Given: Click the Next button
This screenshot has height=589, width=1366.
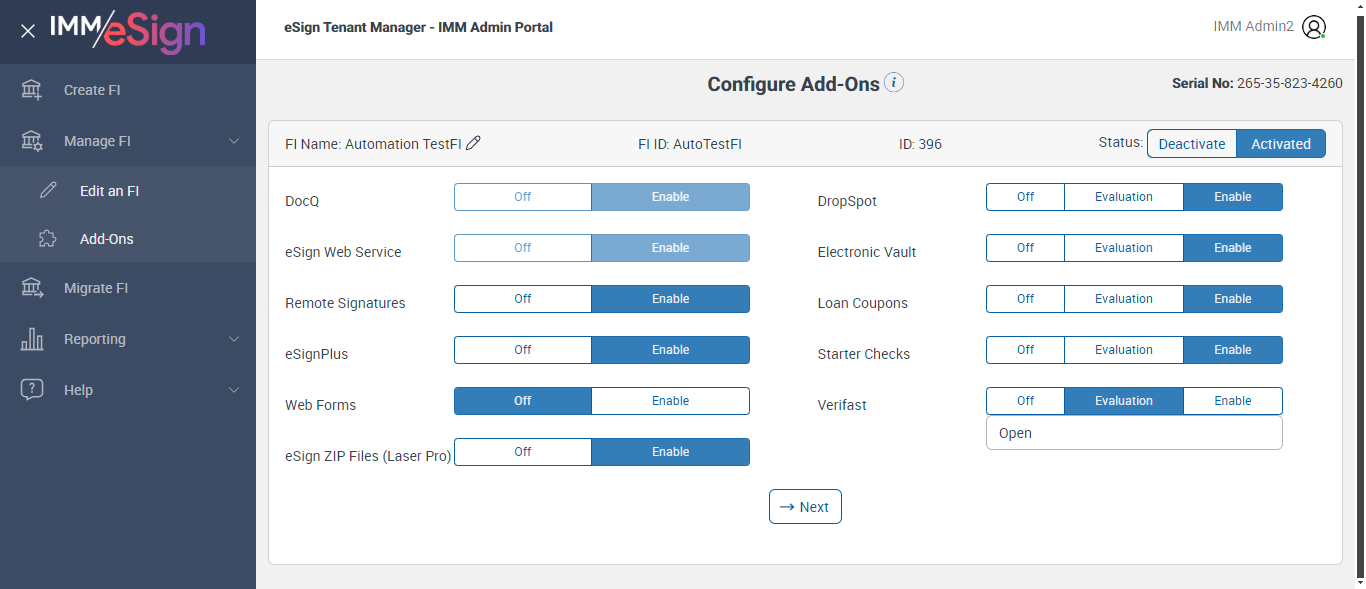Looking at the screenshot, I should coord(805,507).
